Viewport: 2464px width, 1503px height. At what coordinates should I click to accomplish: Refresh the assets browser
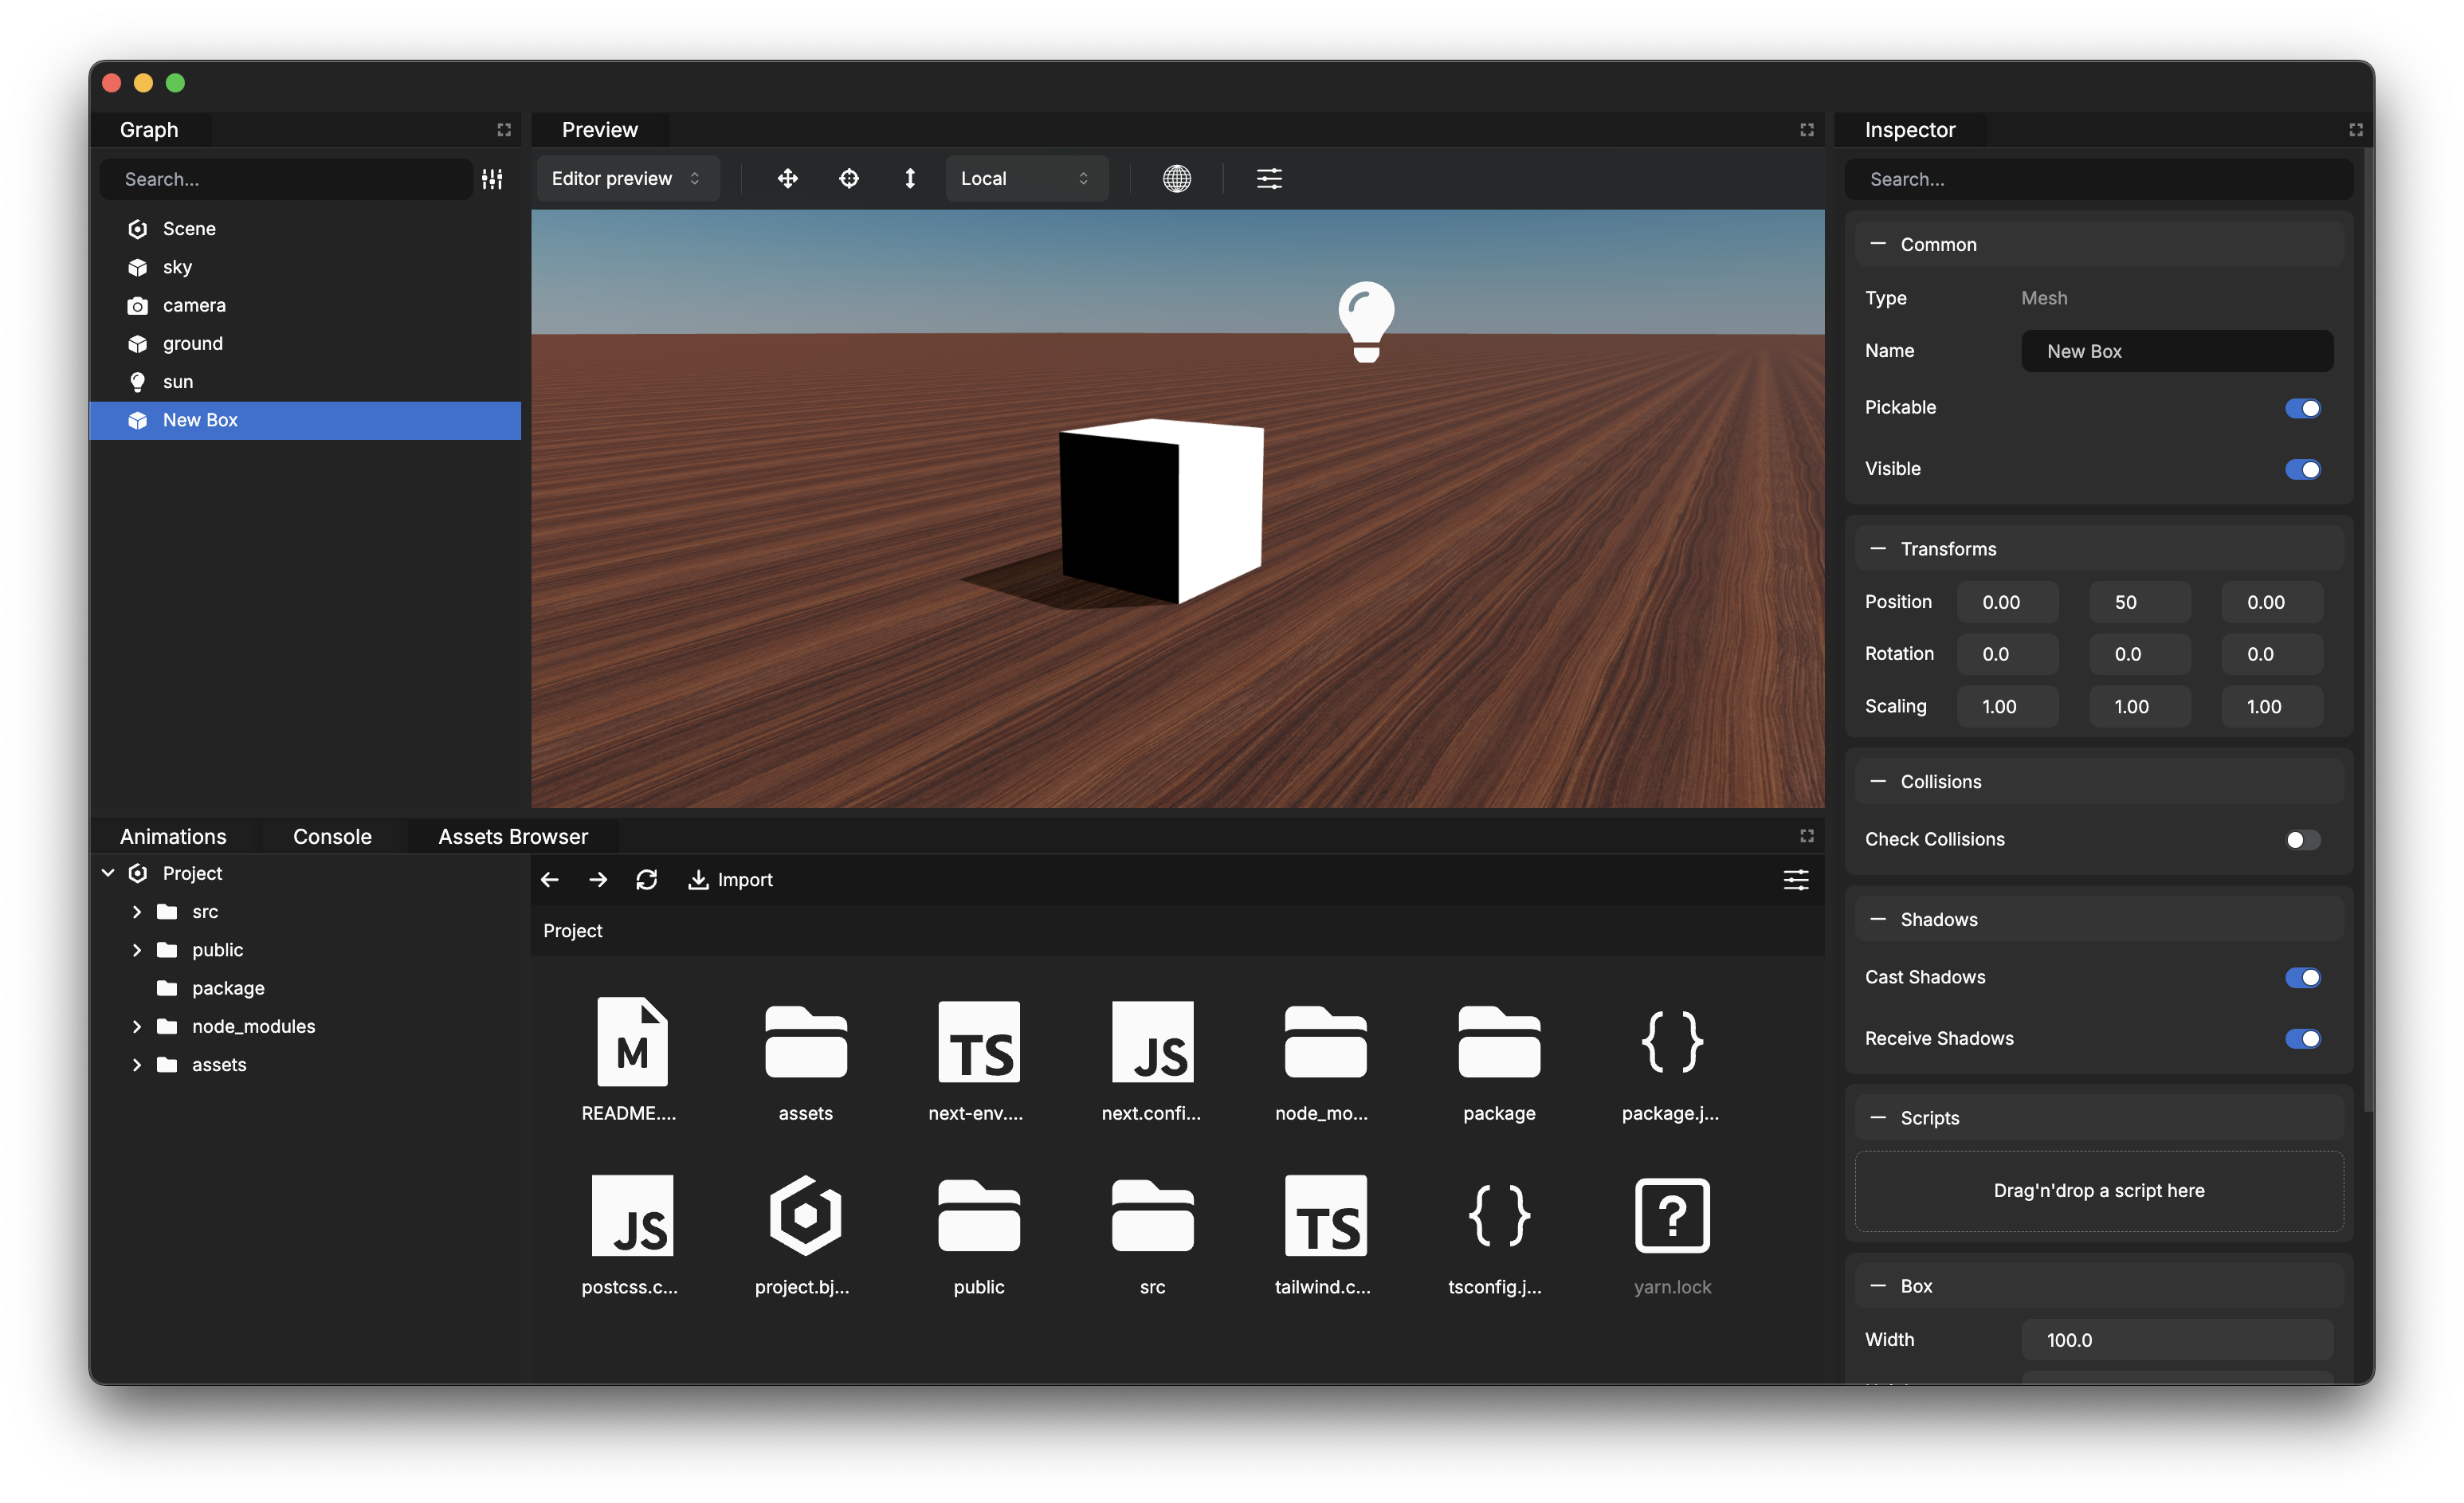pyautogui.click(x=646, y=880)
